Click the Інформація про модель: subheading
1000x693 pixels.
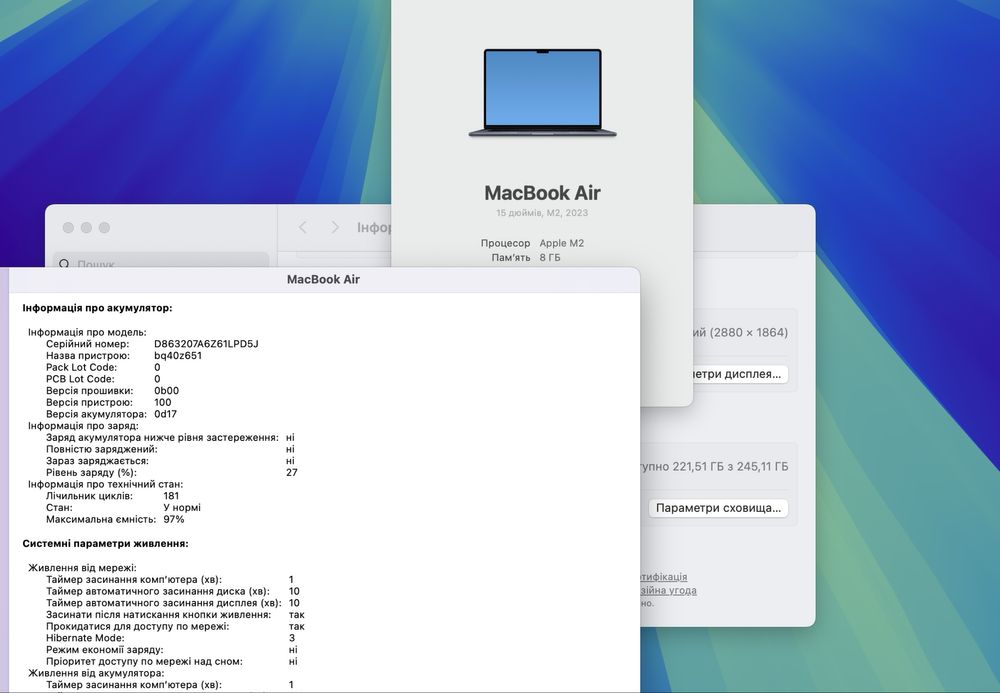(87, 332)
